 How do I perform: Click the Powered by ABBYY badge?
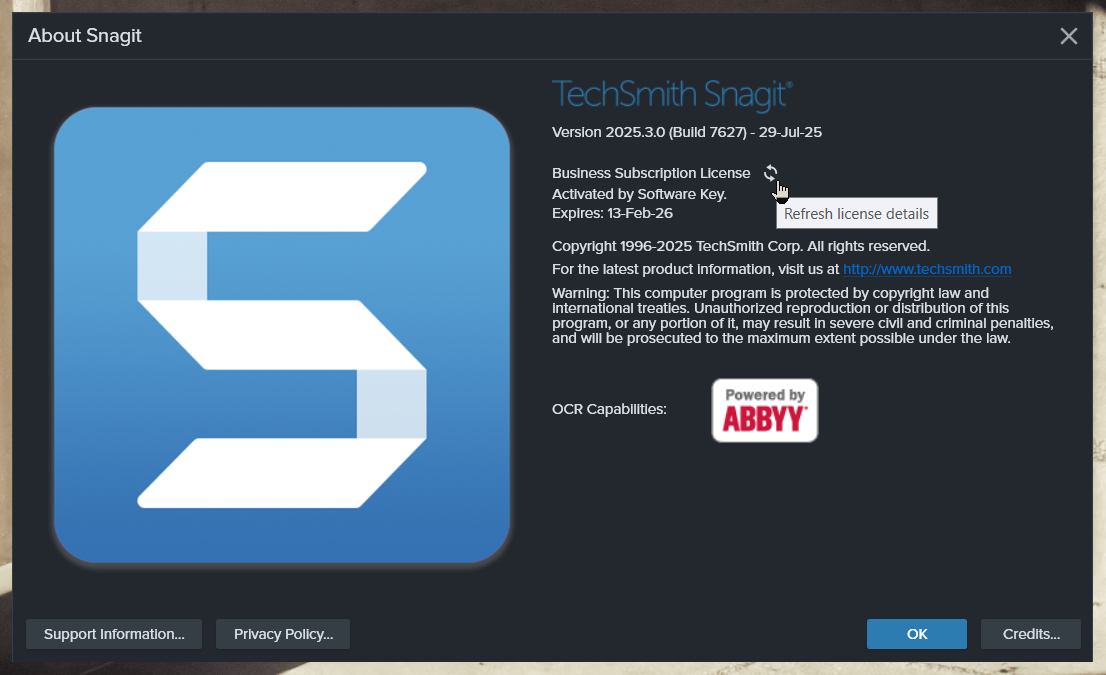764,410
